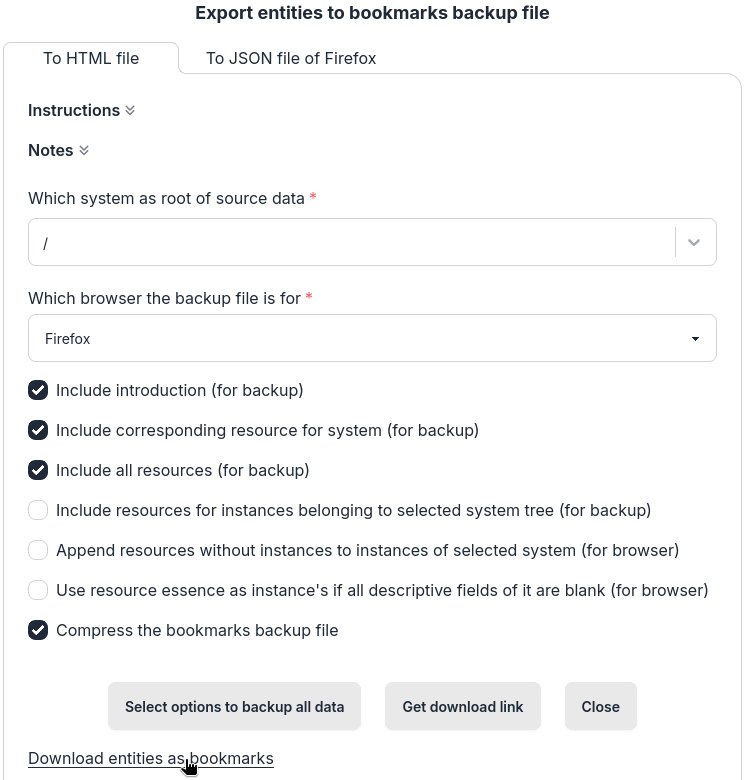Enable Append resources without instances option

pos(38,550)
